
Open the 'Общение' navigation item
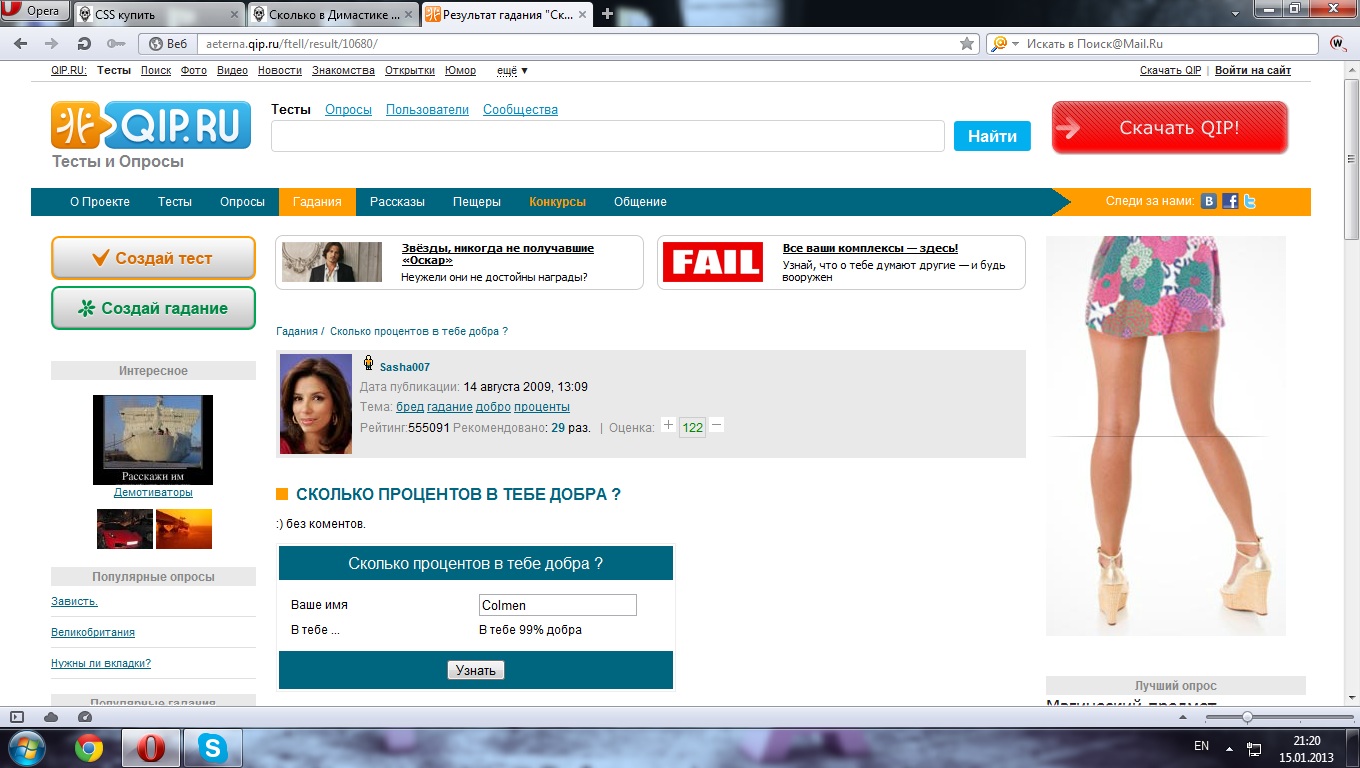(640, 201)
